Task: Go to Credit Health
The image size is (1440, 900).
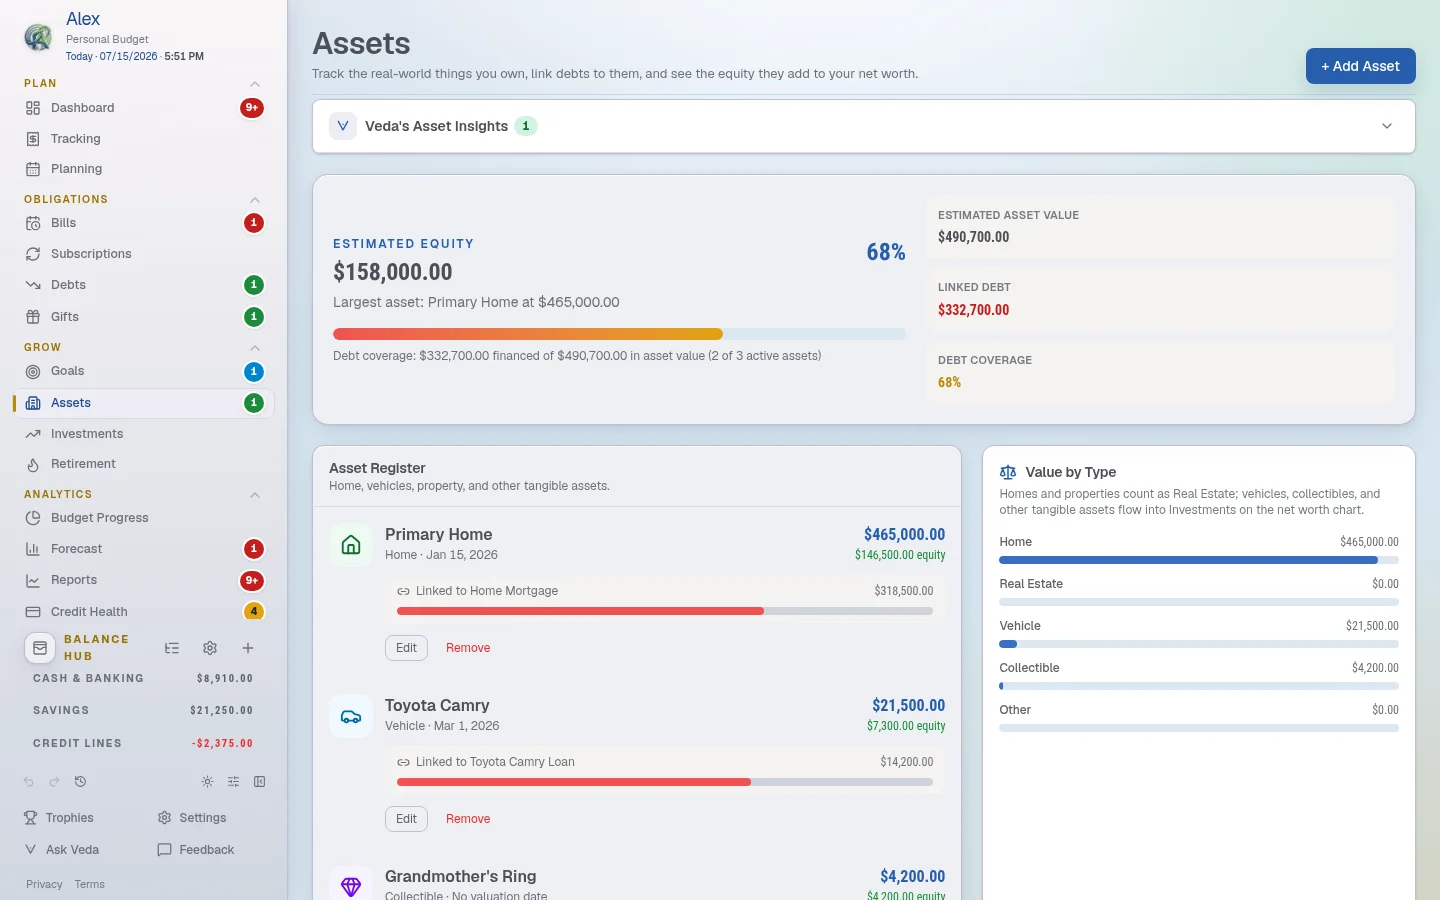Action: [144, 612]
